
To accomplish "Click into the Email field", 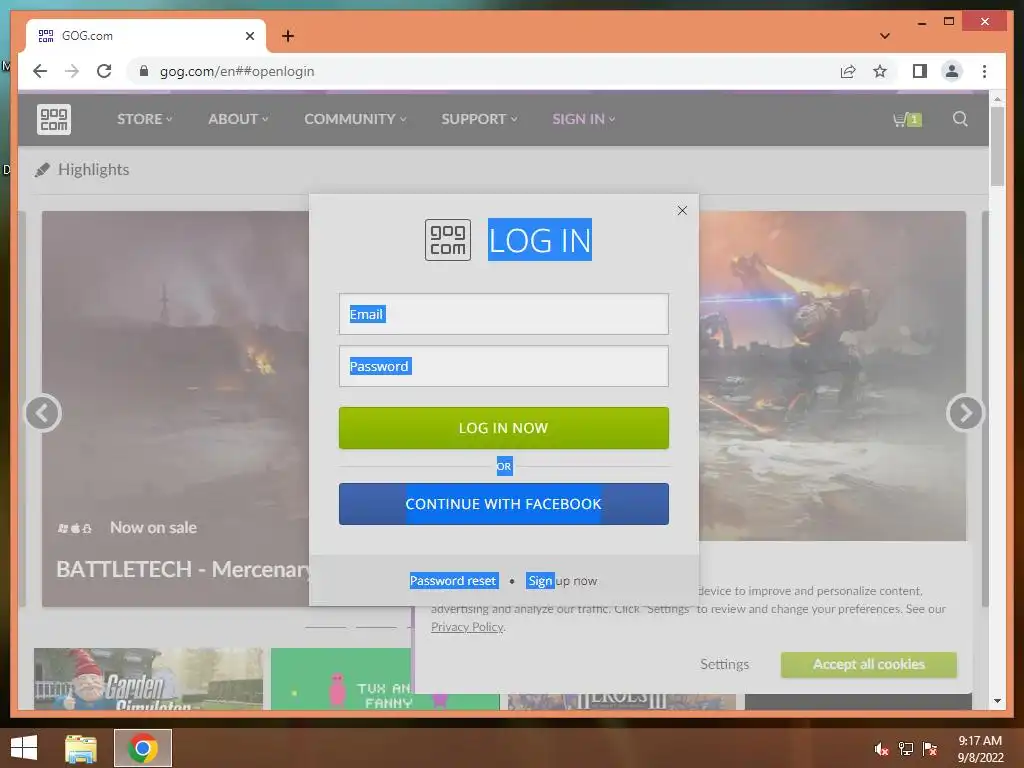I will click(504, 314).
